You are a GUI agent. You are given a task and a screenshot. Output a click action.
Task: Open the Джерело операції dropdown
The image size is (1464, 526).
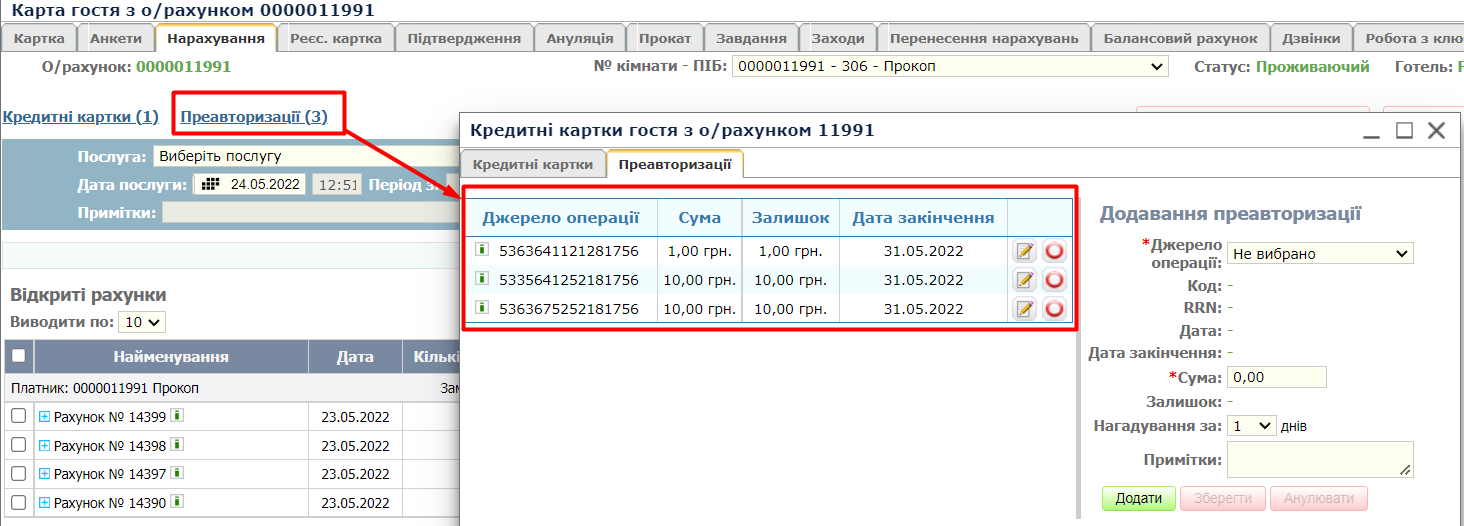click(1320, 254)
